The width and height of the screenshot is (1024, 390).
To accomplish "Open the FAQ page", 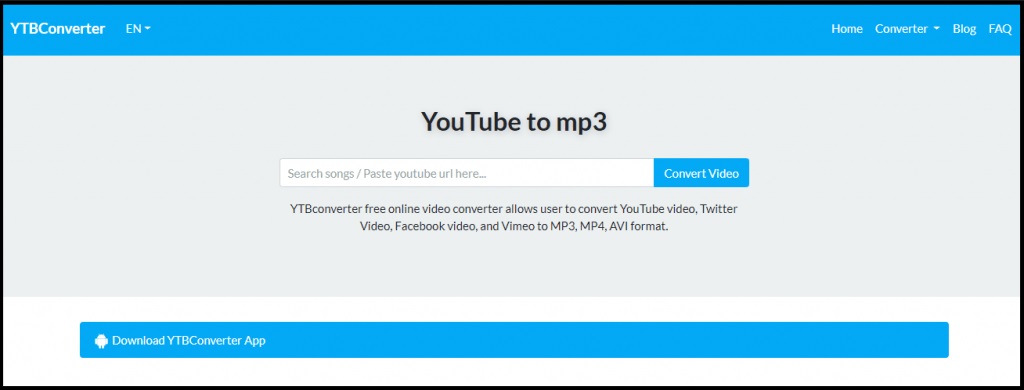I will coord(1000,29).
